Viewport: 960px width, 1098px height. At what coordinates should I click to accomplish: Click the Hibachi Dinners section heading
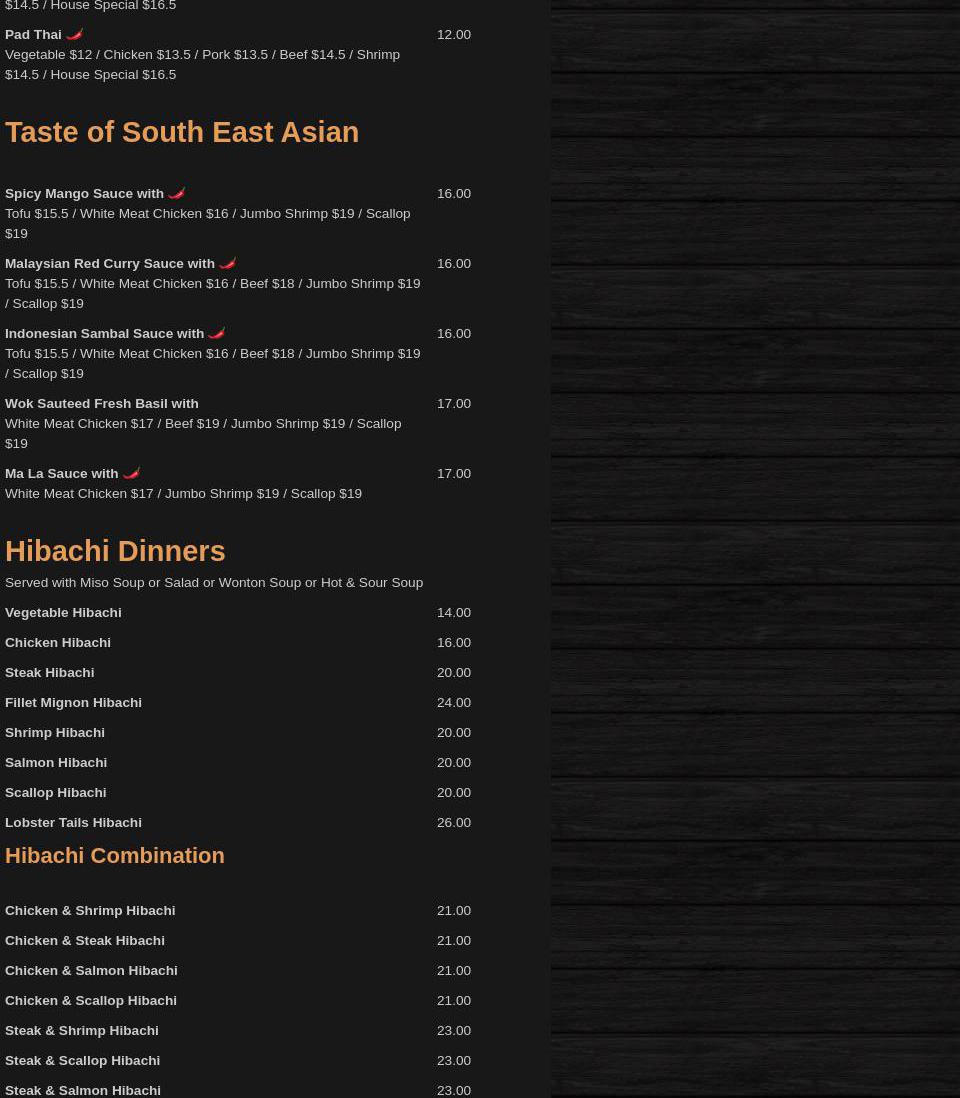click(x=115, y=551)
